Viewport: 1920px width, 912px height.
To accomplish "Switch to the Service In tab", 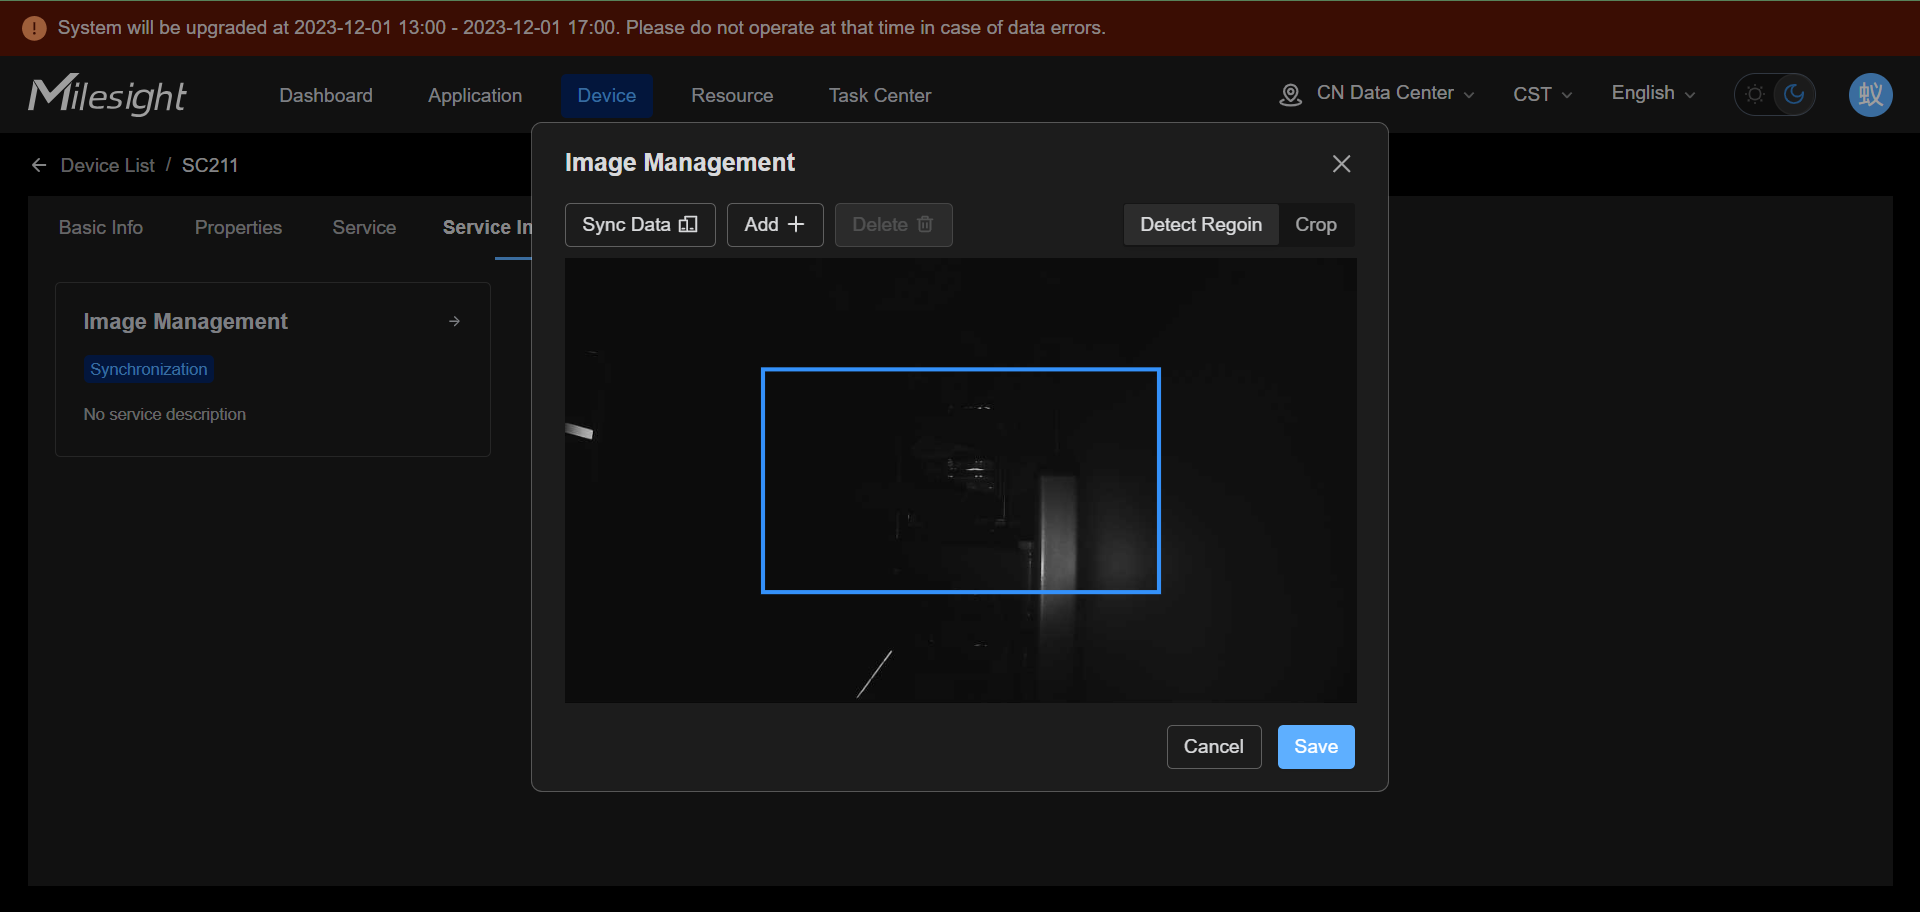I will point(487,227).
